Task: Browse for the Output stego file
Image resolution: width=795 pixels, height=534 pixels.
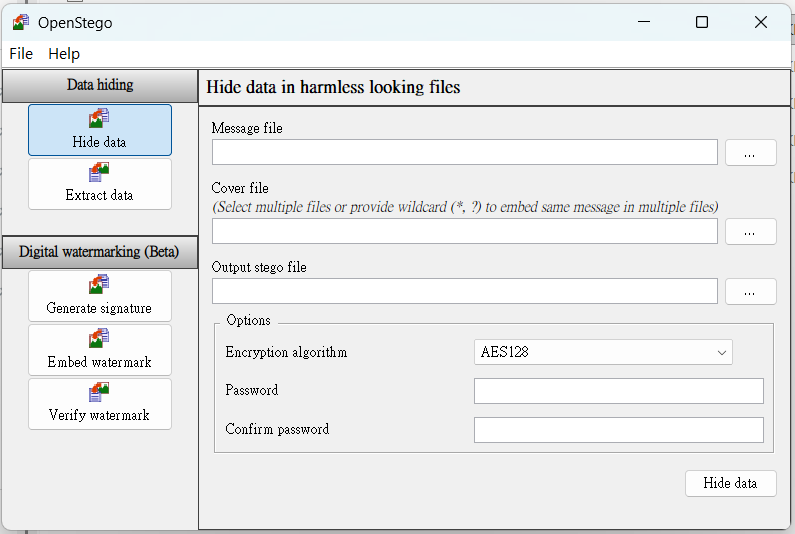Action: [750, 291]
